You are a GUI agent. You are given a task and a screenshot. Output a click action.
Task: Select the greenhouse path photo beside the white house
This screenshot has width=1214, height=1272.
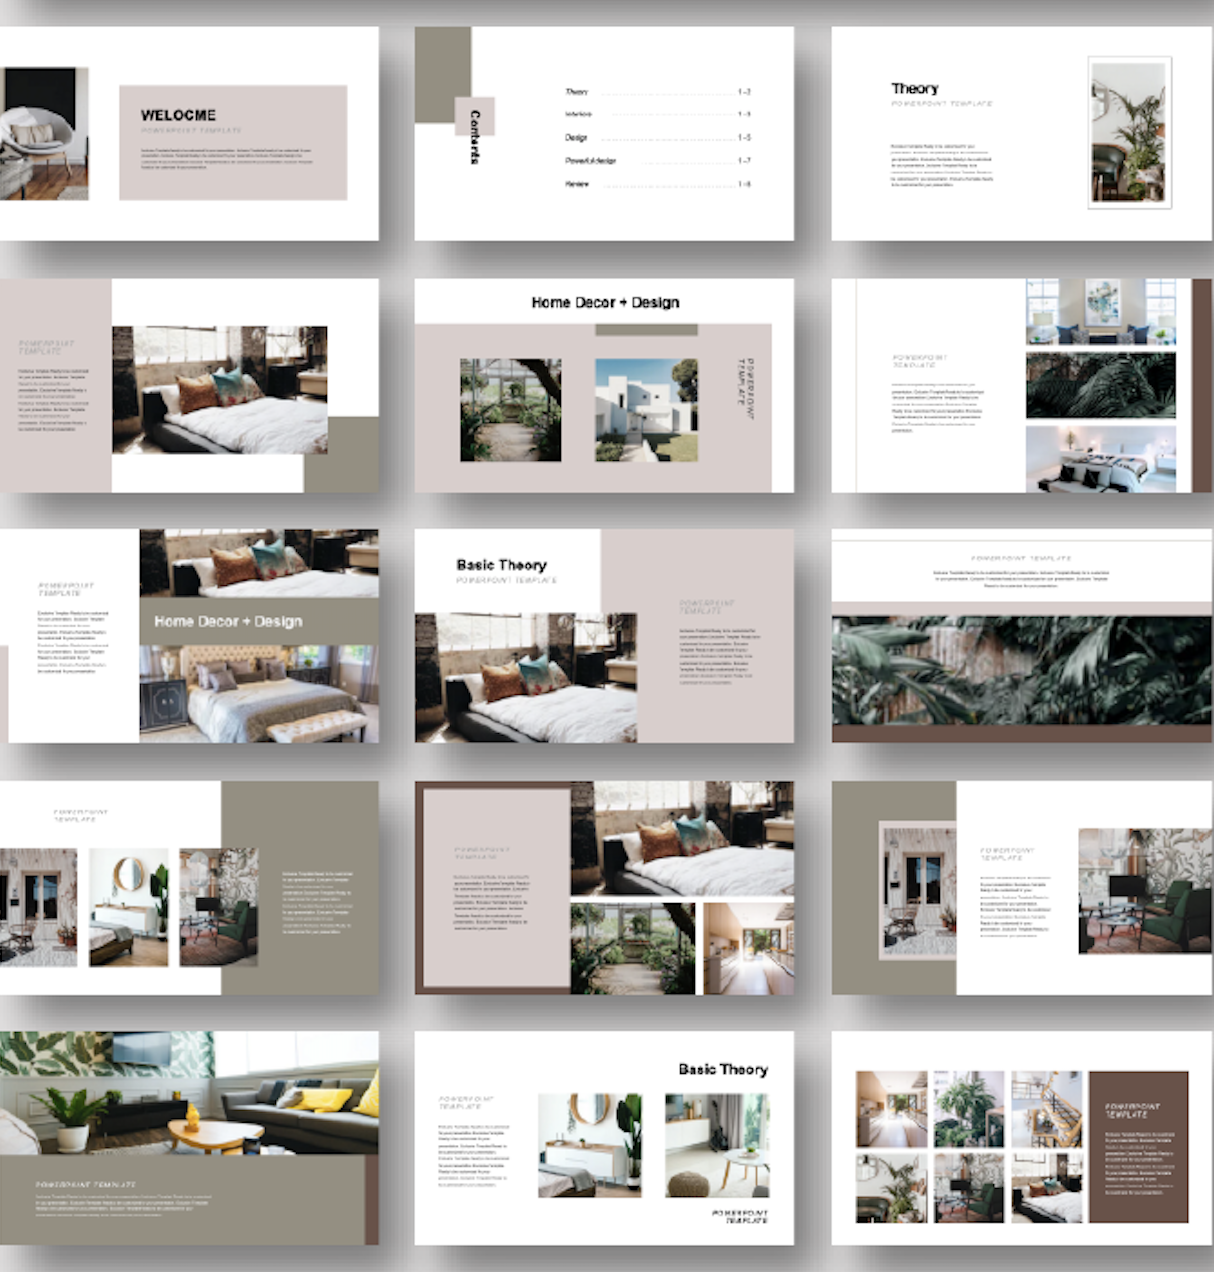coord(510,410)
